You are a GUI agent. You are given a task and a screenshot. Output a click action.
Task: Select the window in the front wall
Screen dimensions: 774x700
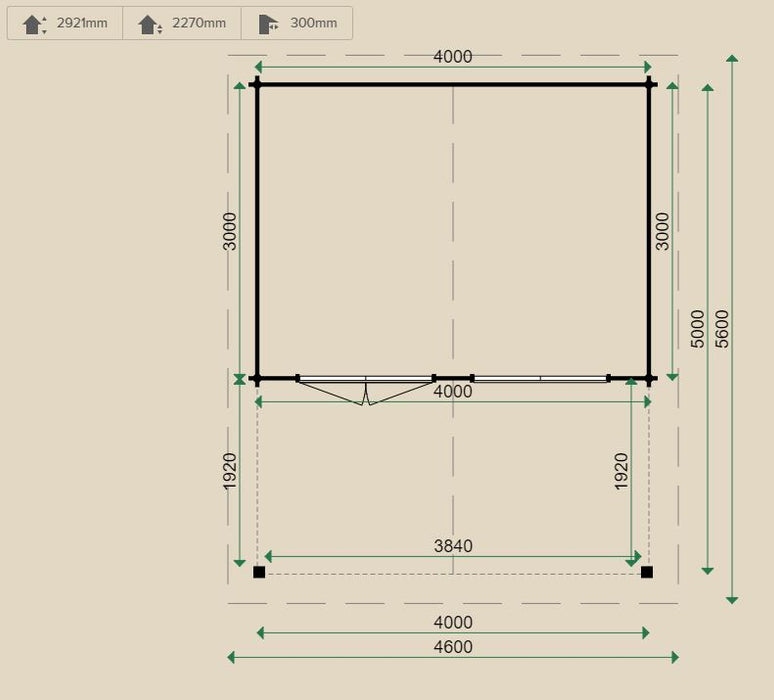point(540,379)
